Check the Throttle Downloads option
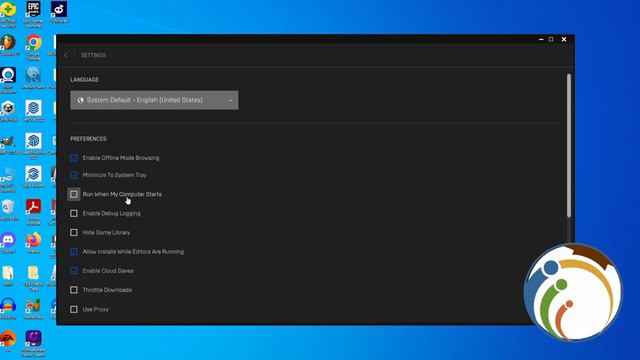Viewport: 640px width, 360px height. click(74, 290)
